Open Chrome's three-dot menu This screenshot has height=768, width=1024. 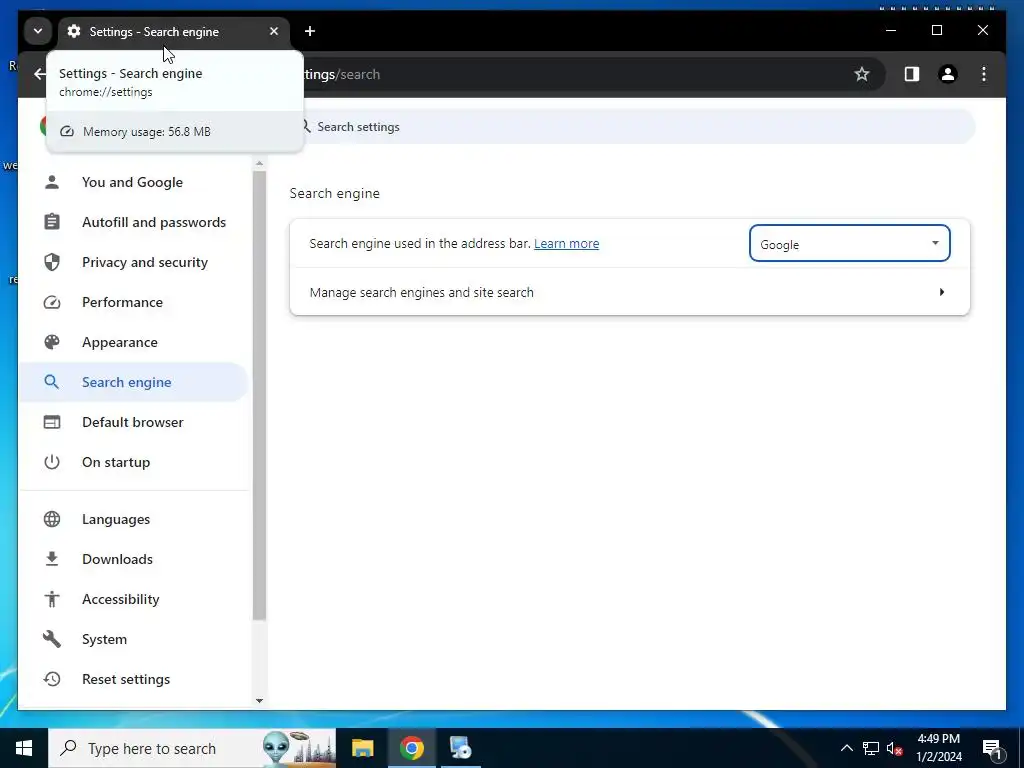point(984,74)
